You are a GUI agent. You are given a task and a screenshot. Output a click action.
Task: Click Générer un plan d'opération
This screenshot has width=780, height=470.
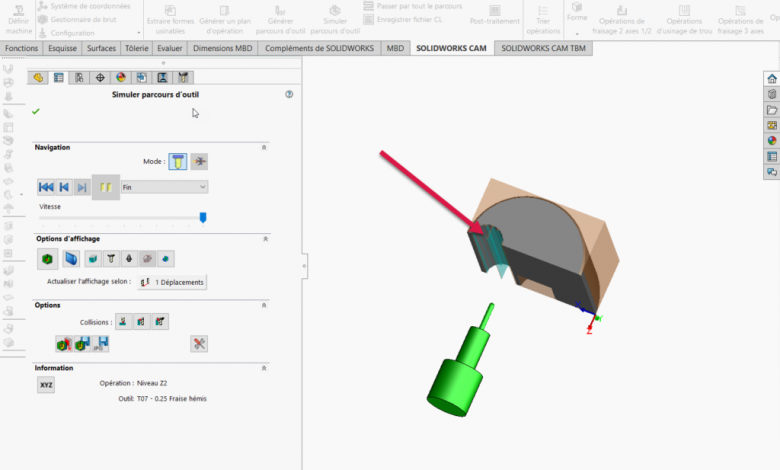pos(225,20)
